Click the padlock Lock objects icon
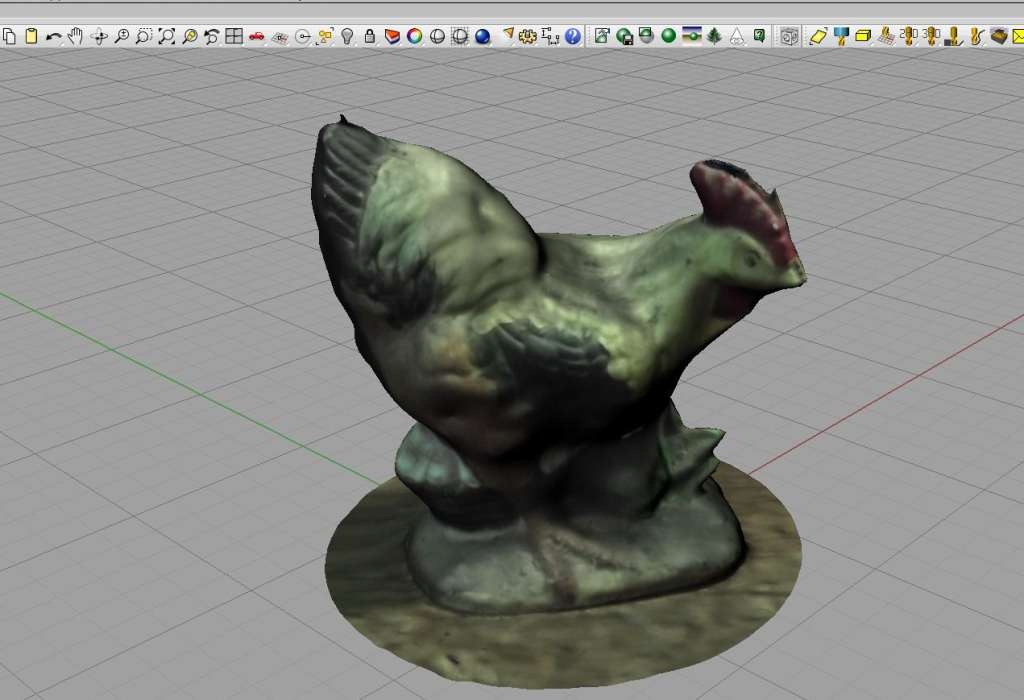The height and width of the screenshot is (700, 1024). point(370,37)
